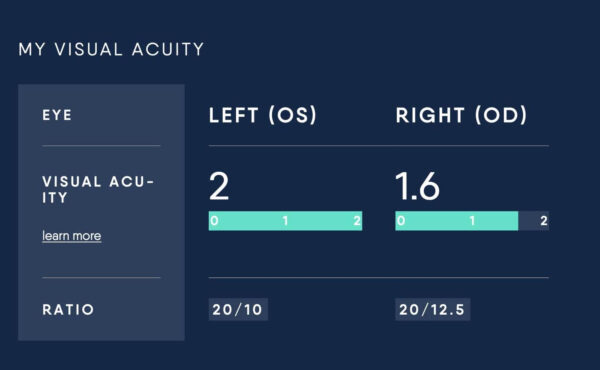Click the RATIO row label
The height and width of the screenshot is (370, 600).
[68, 309]
